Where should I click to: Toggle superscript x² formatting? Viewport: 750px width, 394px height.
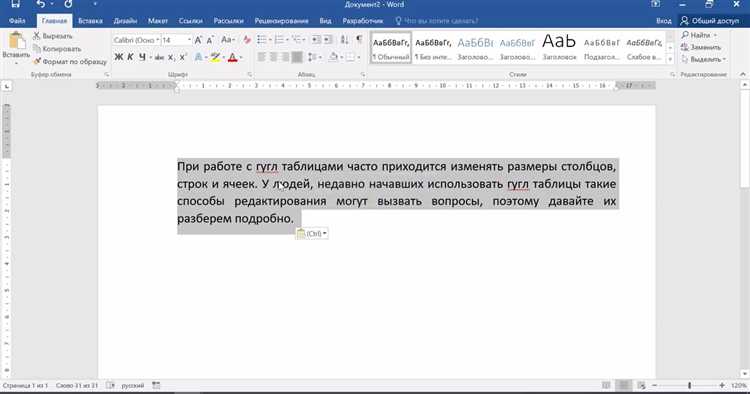182,57
